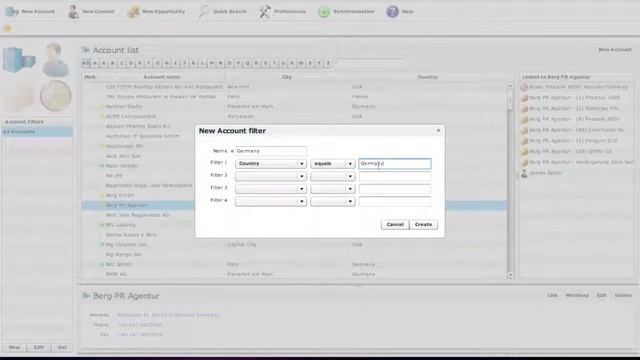Start Synchronization using the green icon
This screenshot has width=640, height=360.
[324, 11]
